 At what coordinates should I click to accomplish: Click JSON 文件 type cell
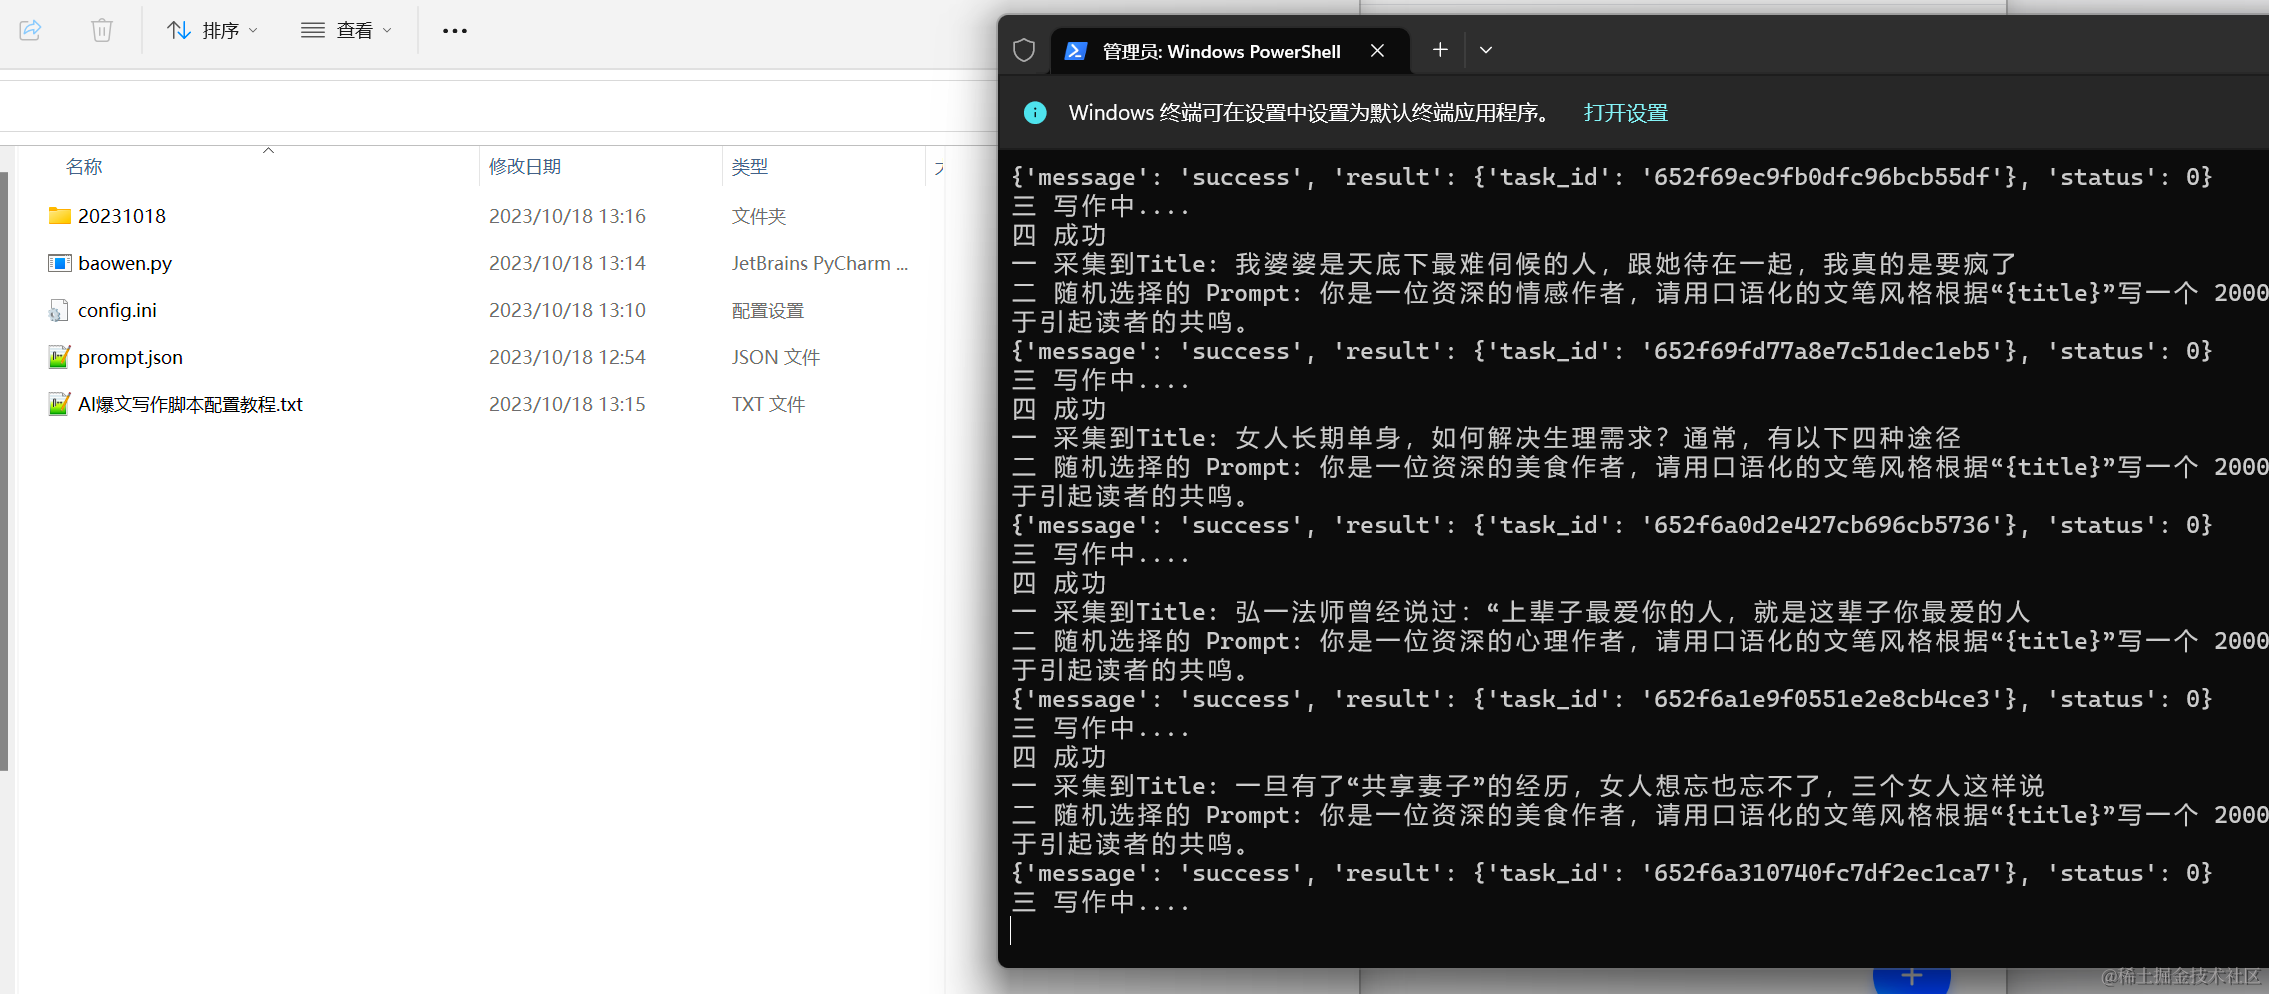(776, 357)
